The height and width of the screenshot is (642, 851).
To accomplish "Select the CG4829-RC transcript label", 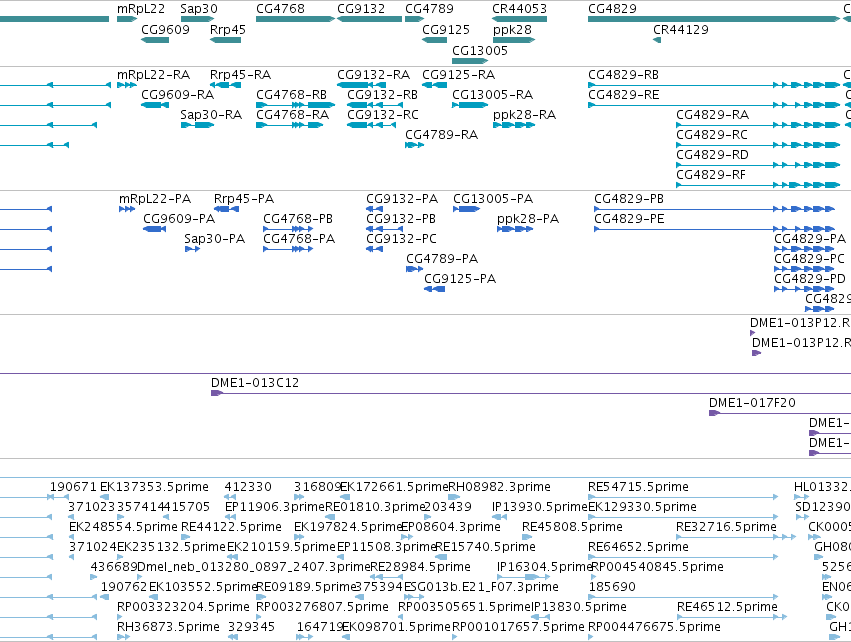I will tap(712, 135).
